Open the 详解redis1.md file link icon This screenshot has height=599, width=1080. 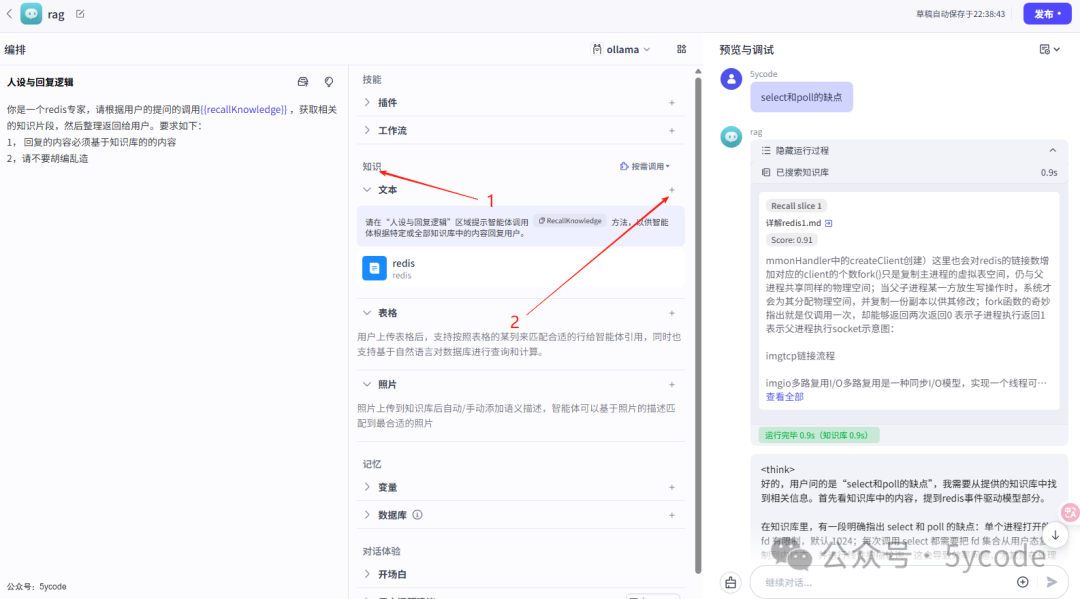pos(829,223)
